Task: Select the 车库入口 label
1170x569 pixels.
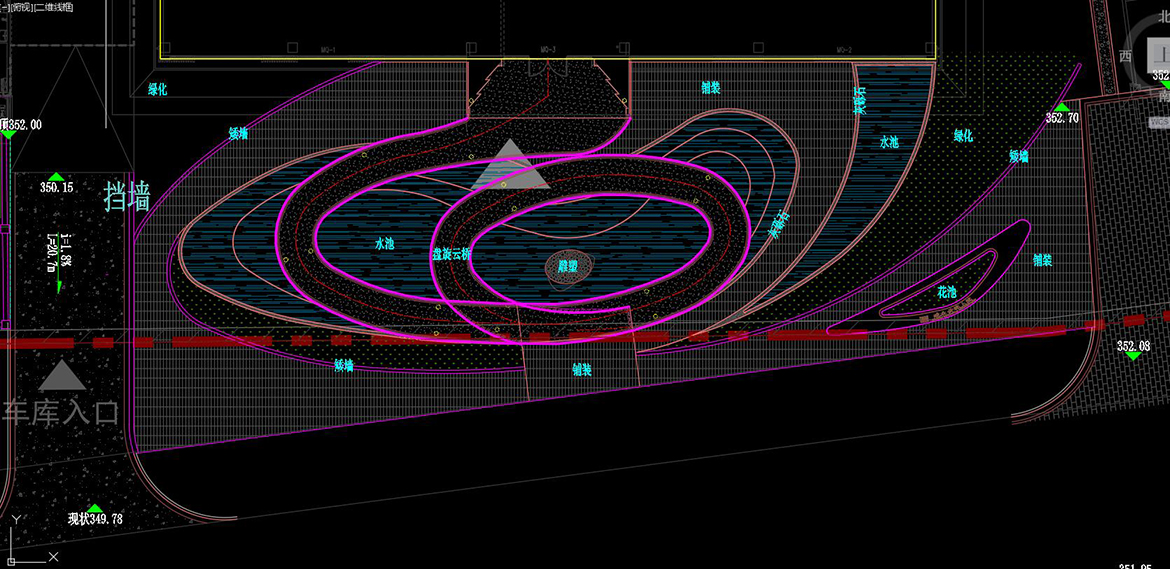Action: tap(61, 412)
